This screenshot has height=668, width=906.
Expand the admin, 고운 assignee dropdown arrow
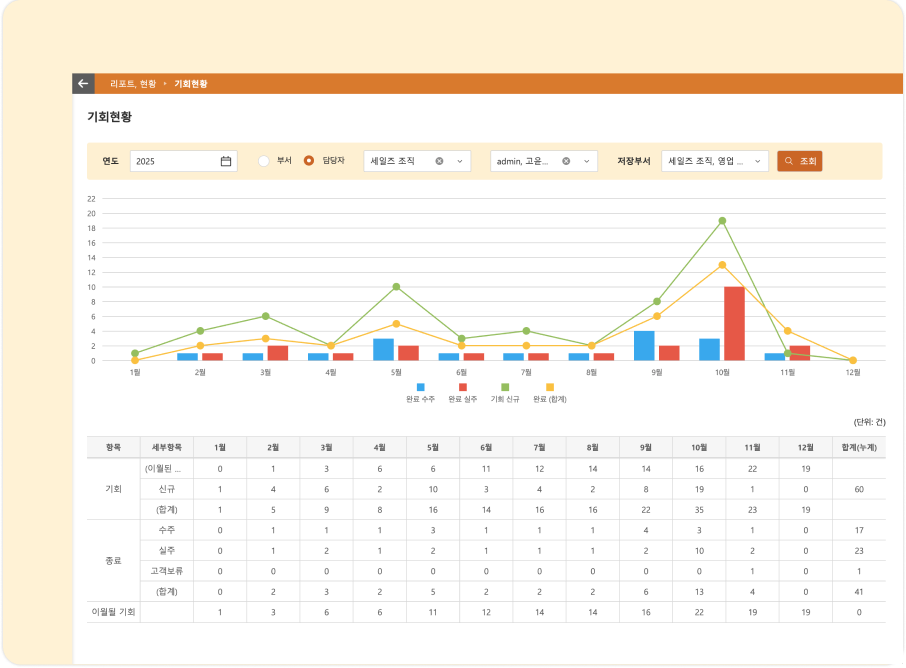586,161
